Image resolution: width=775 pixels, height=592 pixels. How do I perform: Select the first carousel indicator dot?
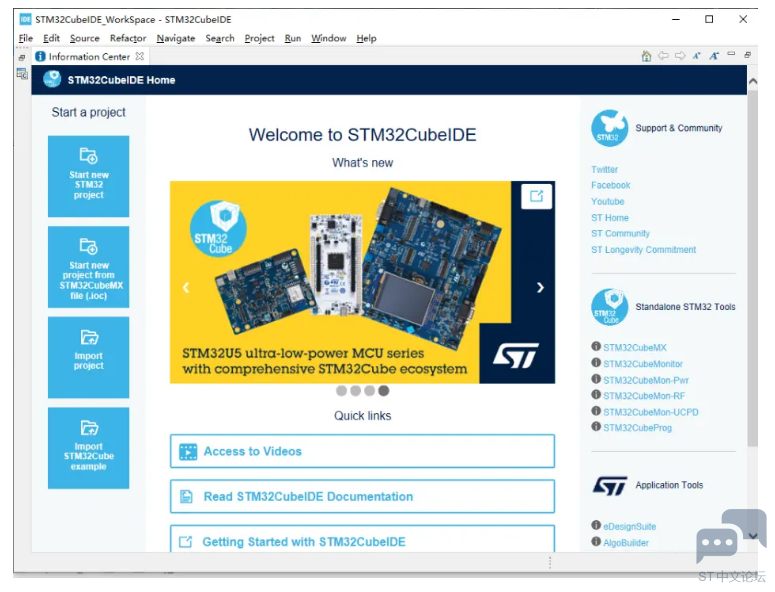tap(342, 391)
